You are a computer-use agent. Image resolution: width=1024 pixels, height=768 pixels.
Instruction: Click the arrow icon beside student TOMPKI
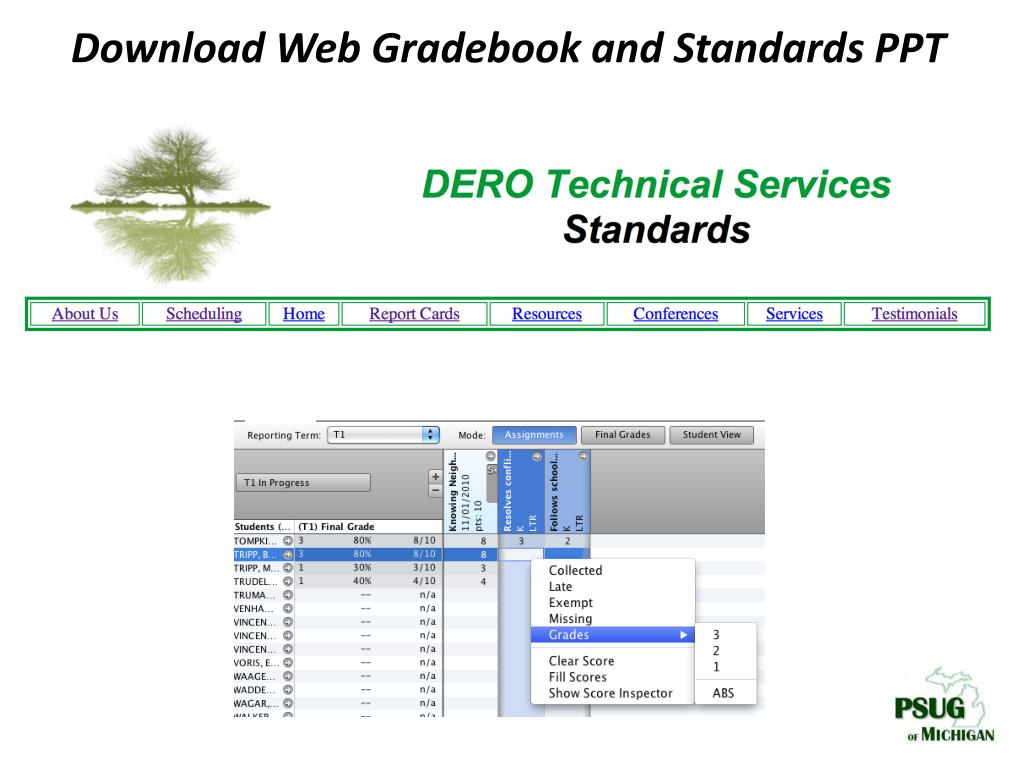(288, 541)
